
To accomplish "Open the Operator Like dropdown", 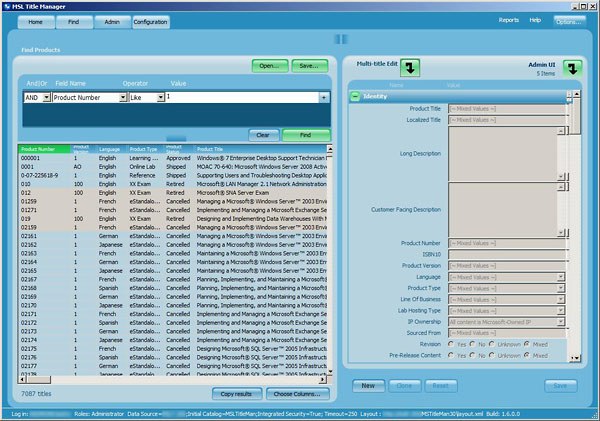I will 161,98.
